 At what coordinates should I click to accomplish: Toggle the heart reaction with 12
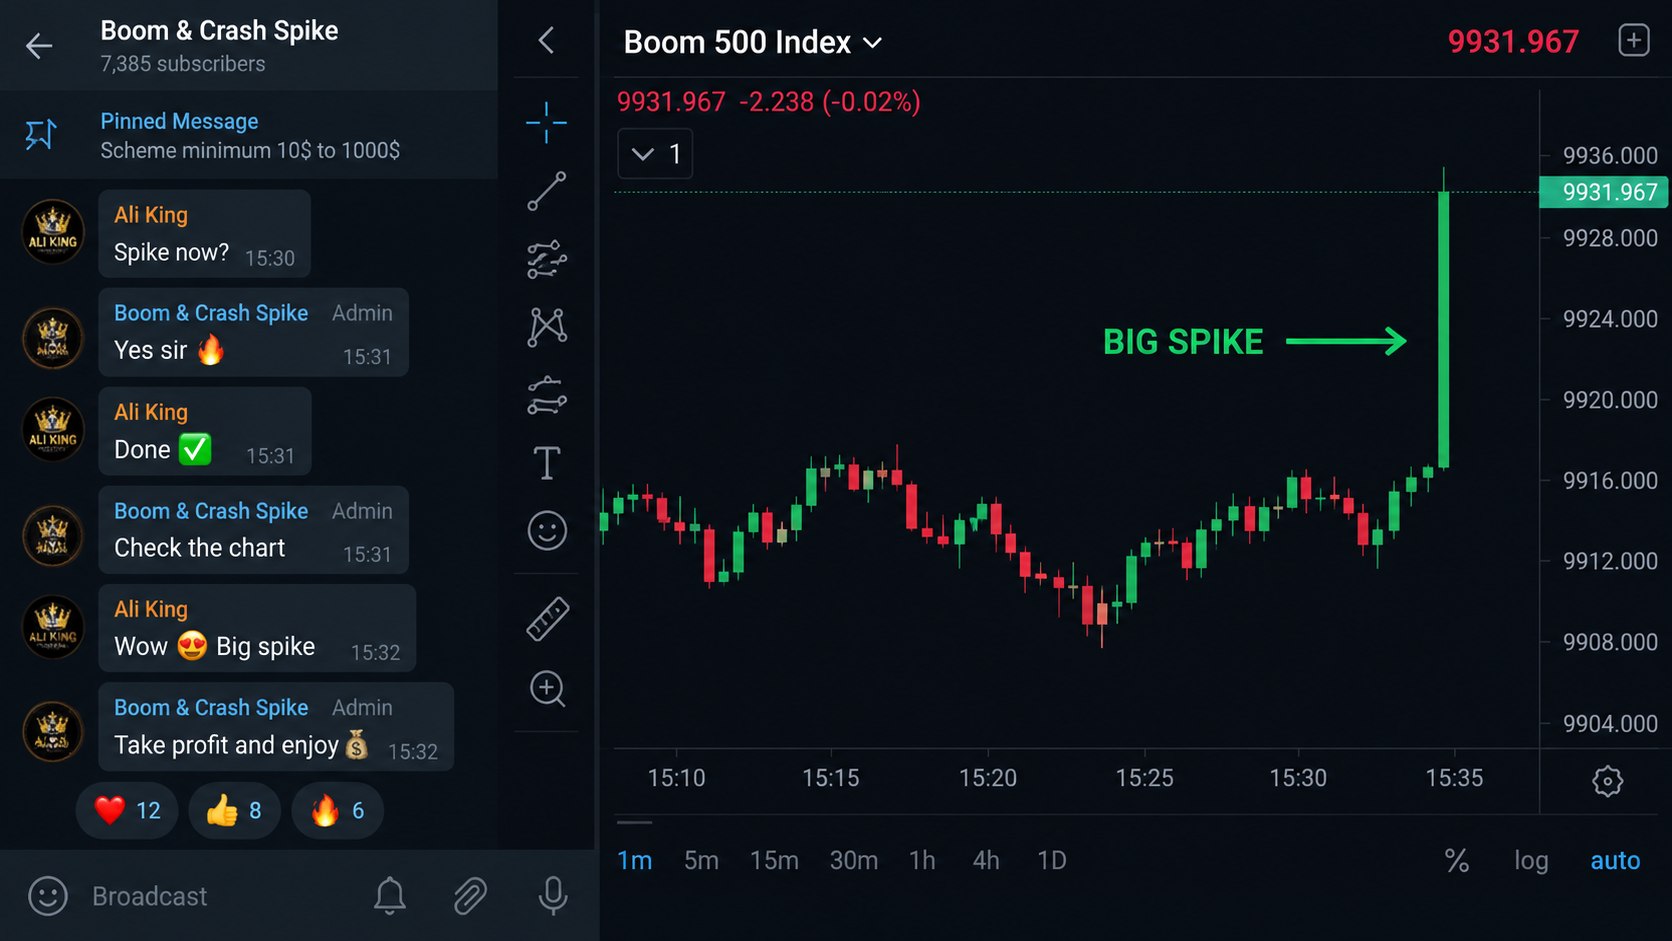[127, 810]
